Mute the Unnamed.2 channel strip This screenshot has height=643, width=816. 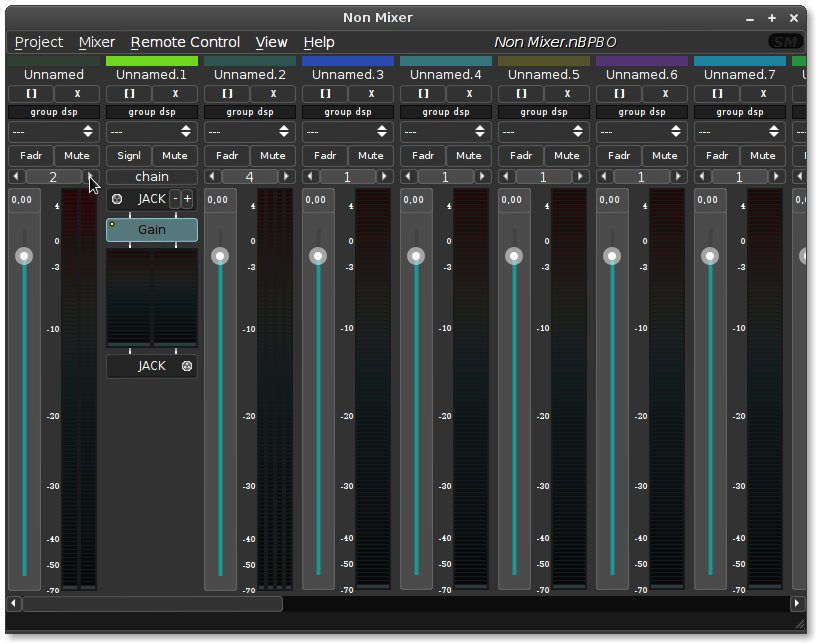pyautogui.click(x=273, y=155)
